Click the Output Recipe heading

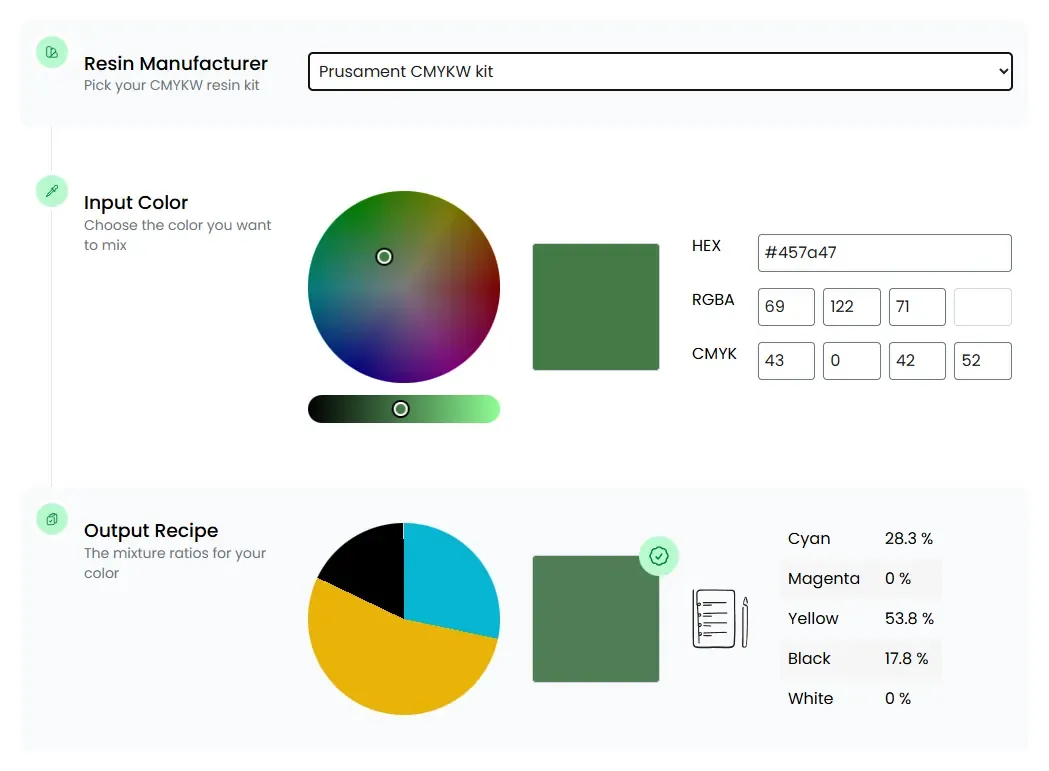151,530
